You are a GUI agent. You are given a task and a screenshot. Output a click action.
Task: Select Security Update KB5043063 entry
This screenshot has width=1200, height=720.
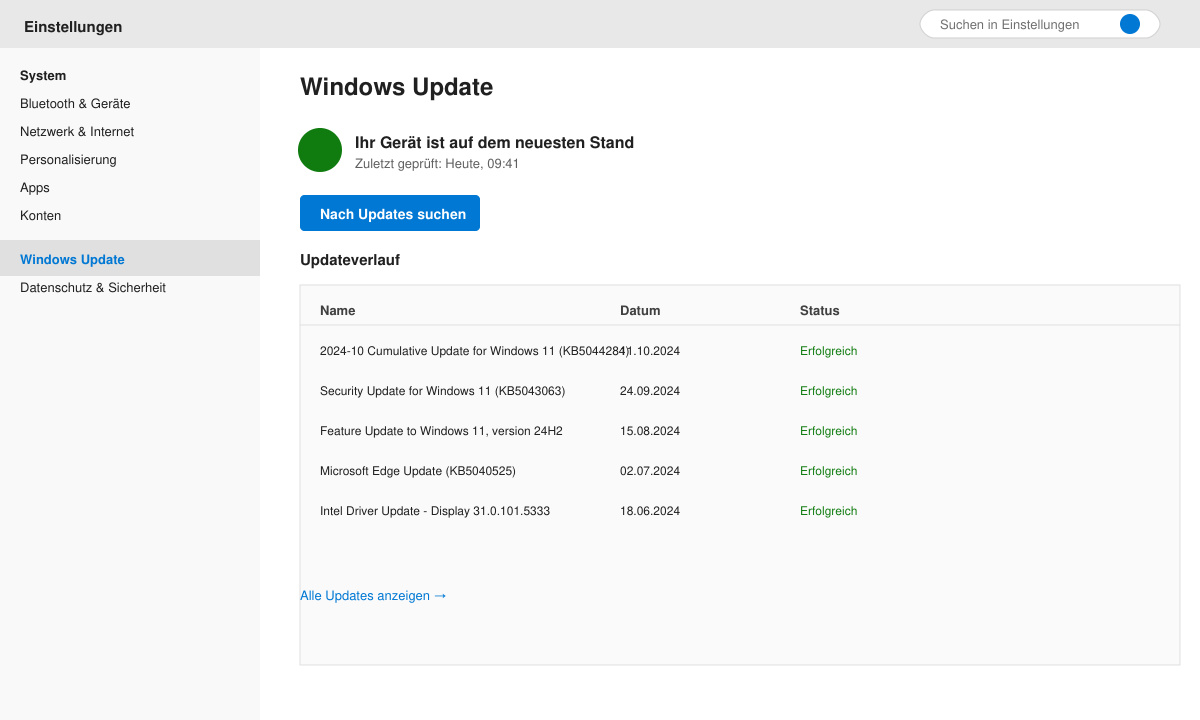740,391
